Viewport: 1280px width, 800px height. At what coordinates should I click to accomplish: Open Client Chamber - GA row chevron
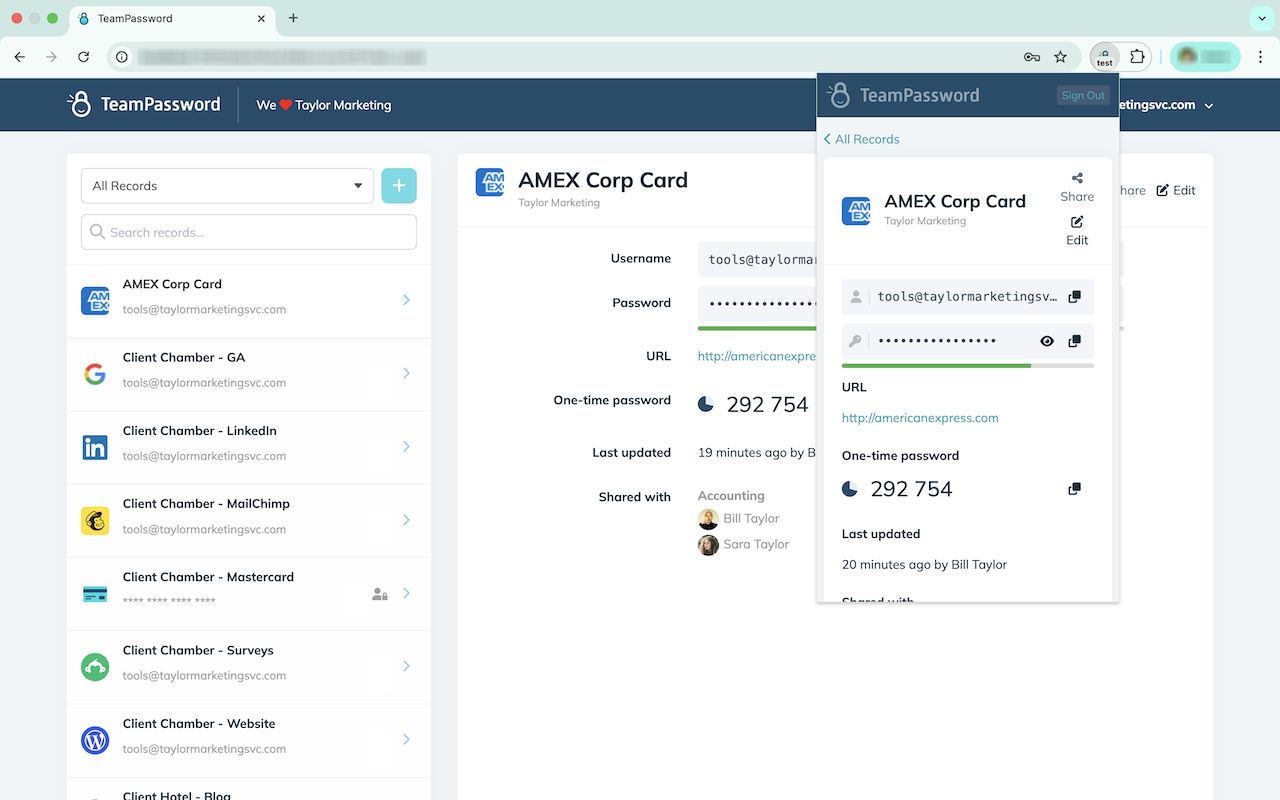[406, 373]
